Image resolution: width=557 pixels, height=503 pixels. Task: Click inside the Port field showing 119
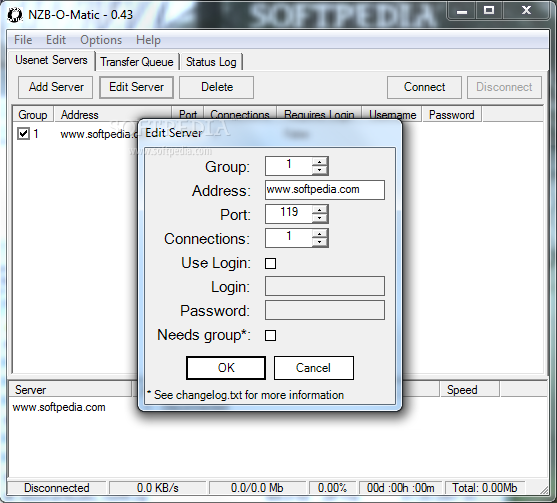289,214
